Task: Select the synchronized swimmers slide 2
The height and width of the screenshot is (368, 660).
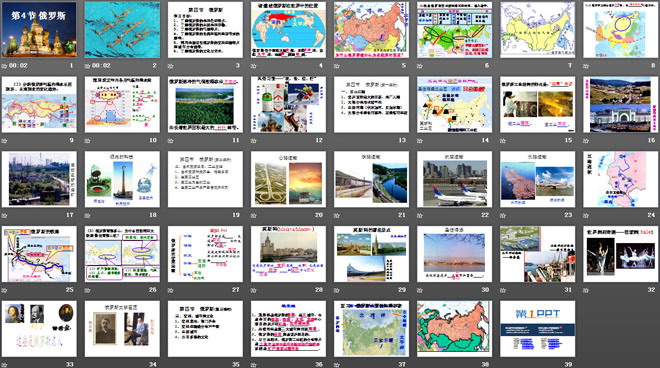Action: pyautogui.click(x=122, y=29)
